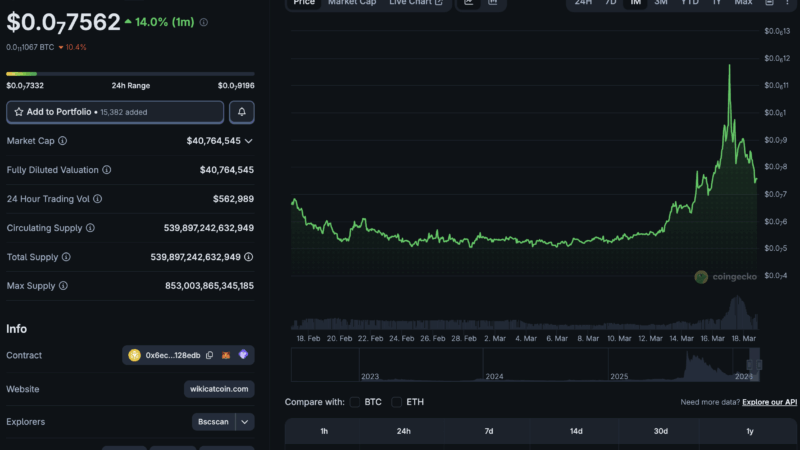Click 2023 section in chart navigator
The image size is (800, 450).
pyautogui.click(x=421, y=365)
